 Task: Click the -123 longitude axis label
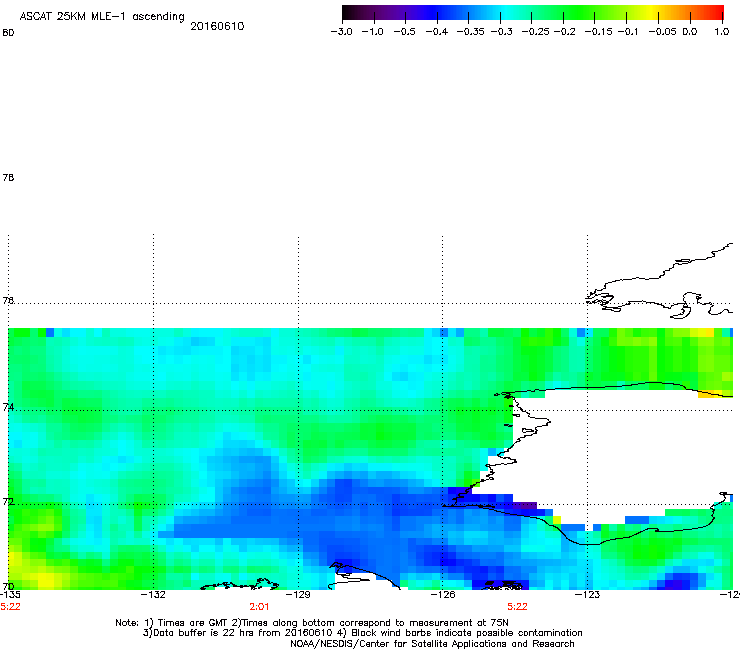[x=587, y=595]
